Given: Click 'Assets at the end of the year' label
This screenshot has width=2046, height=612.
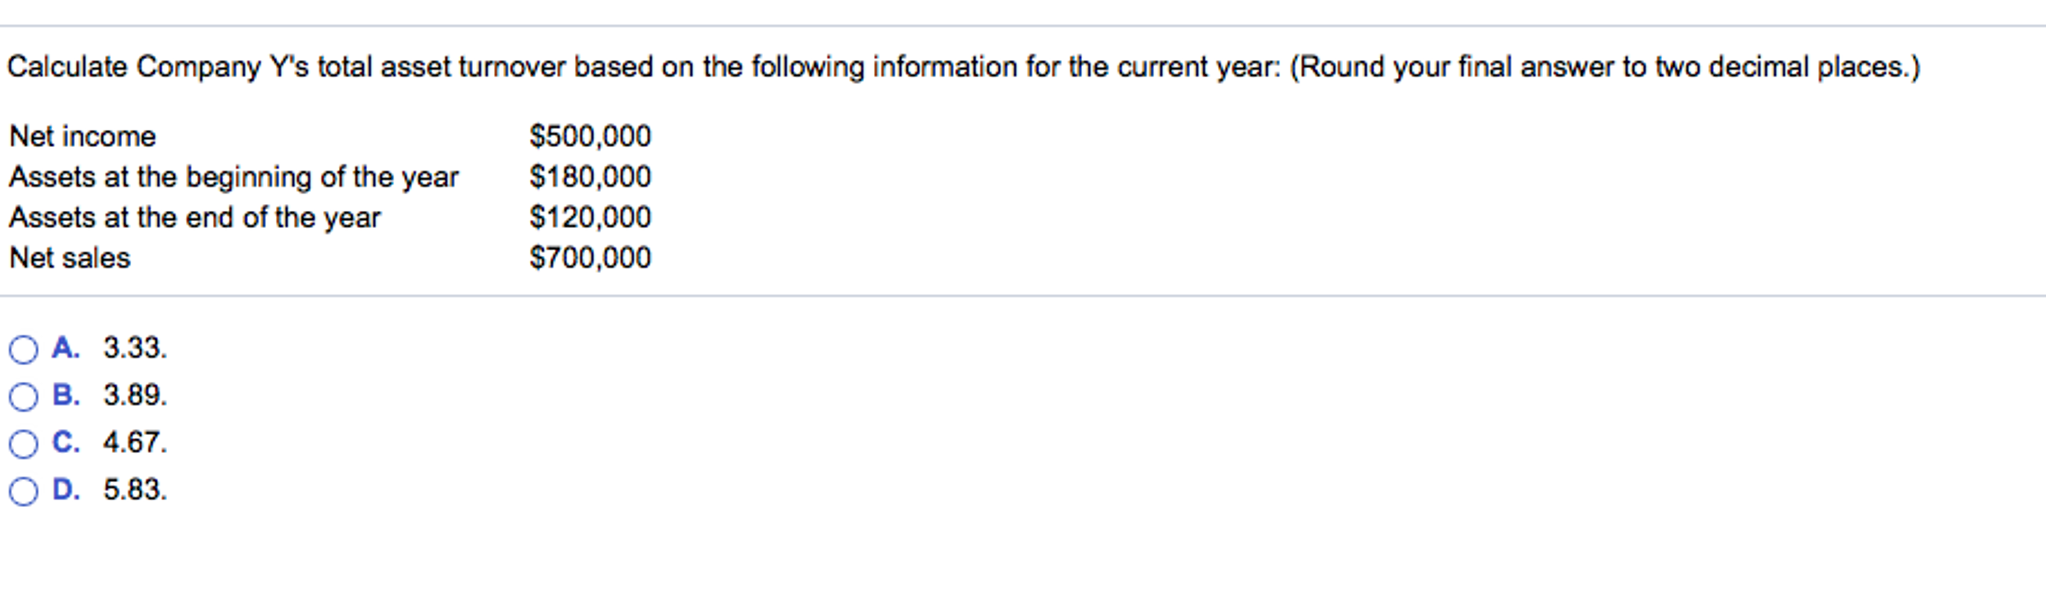Looking at the screenshot, I should point(195,218).
